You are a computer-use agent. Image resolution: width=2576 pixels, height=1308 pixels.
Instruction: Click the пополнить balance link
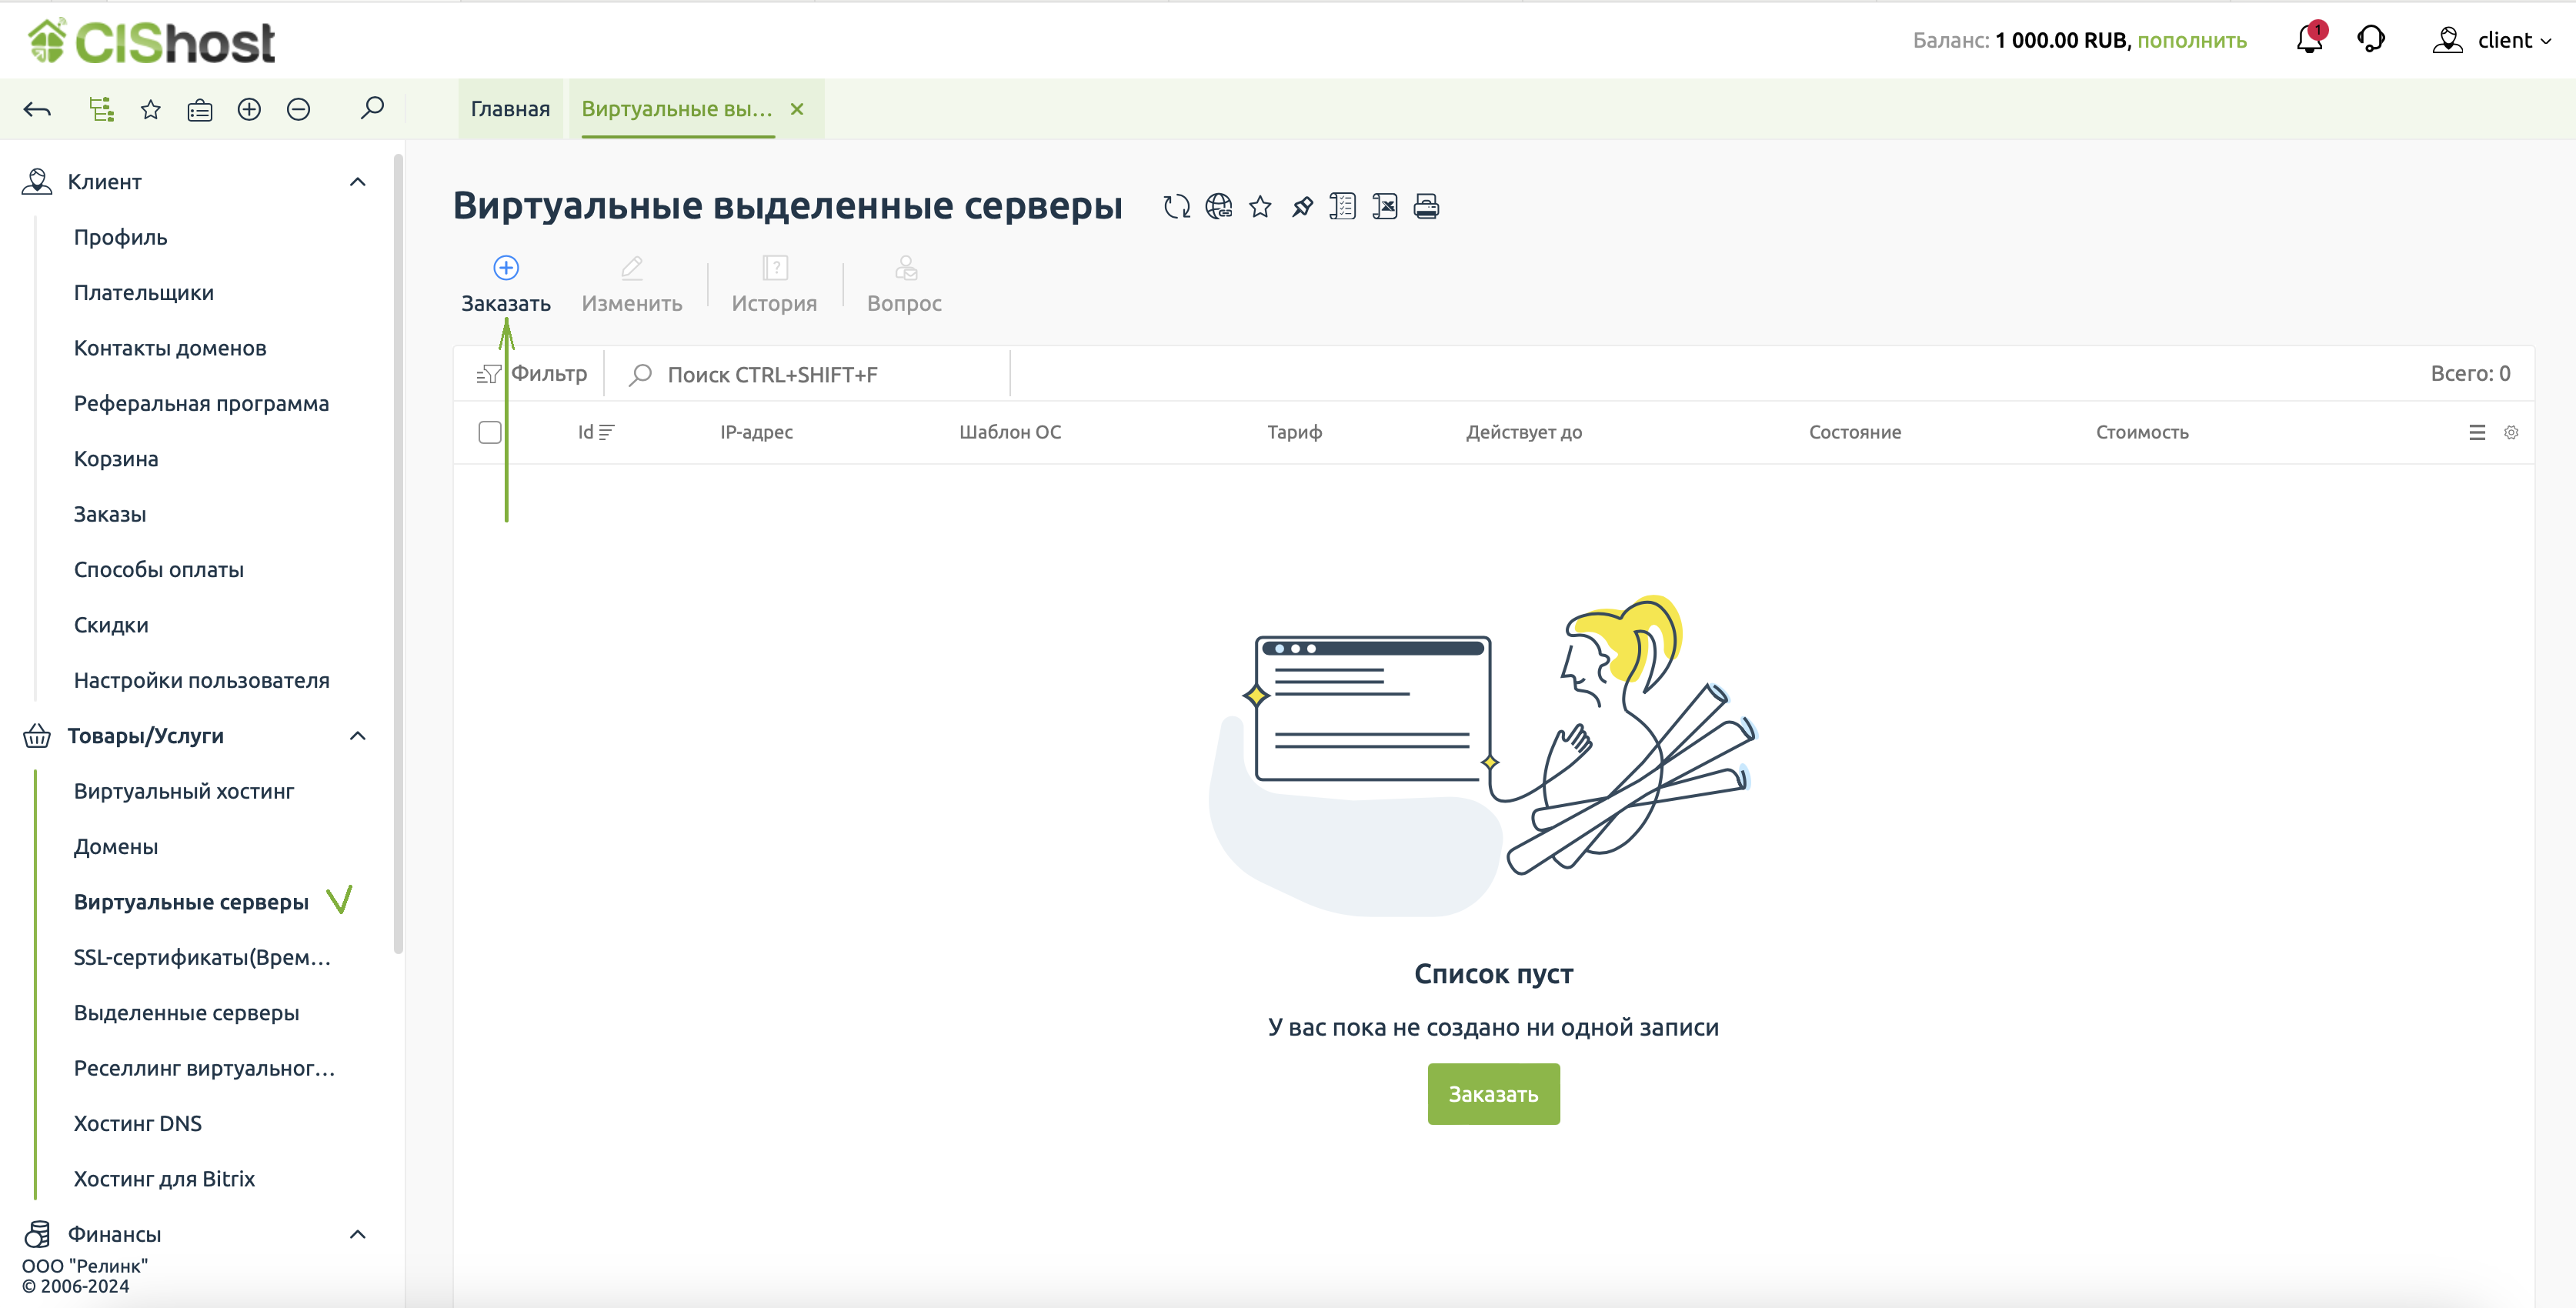(x=2191, y=40)
